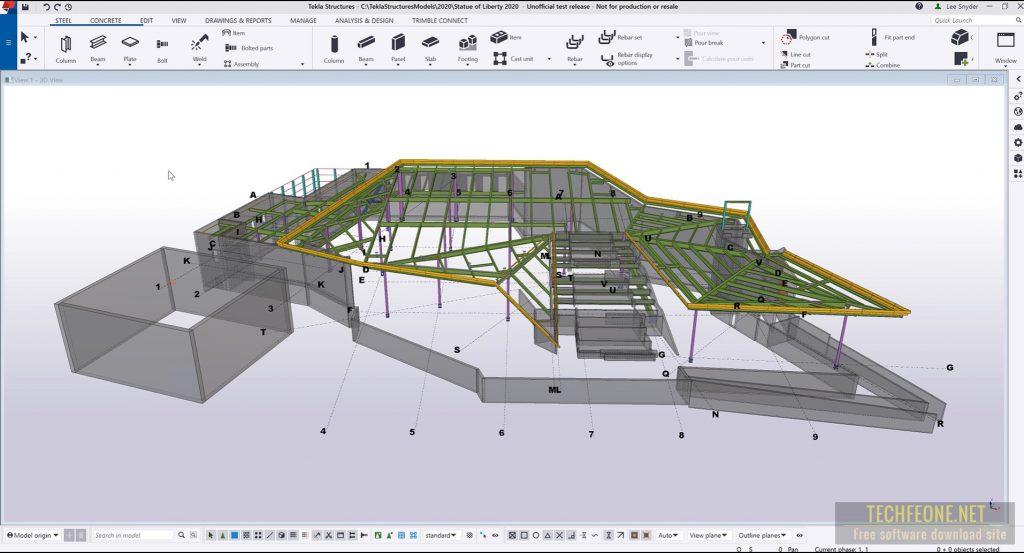Click the concrete Item icon
Screen dimensions: 1024x553
click(x=499, y=37)
